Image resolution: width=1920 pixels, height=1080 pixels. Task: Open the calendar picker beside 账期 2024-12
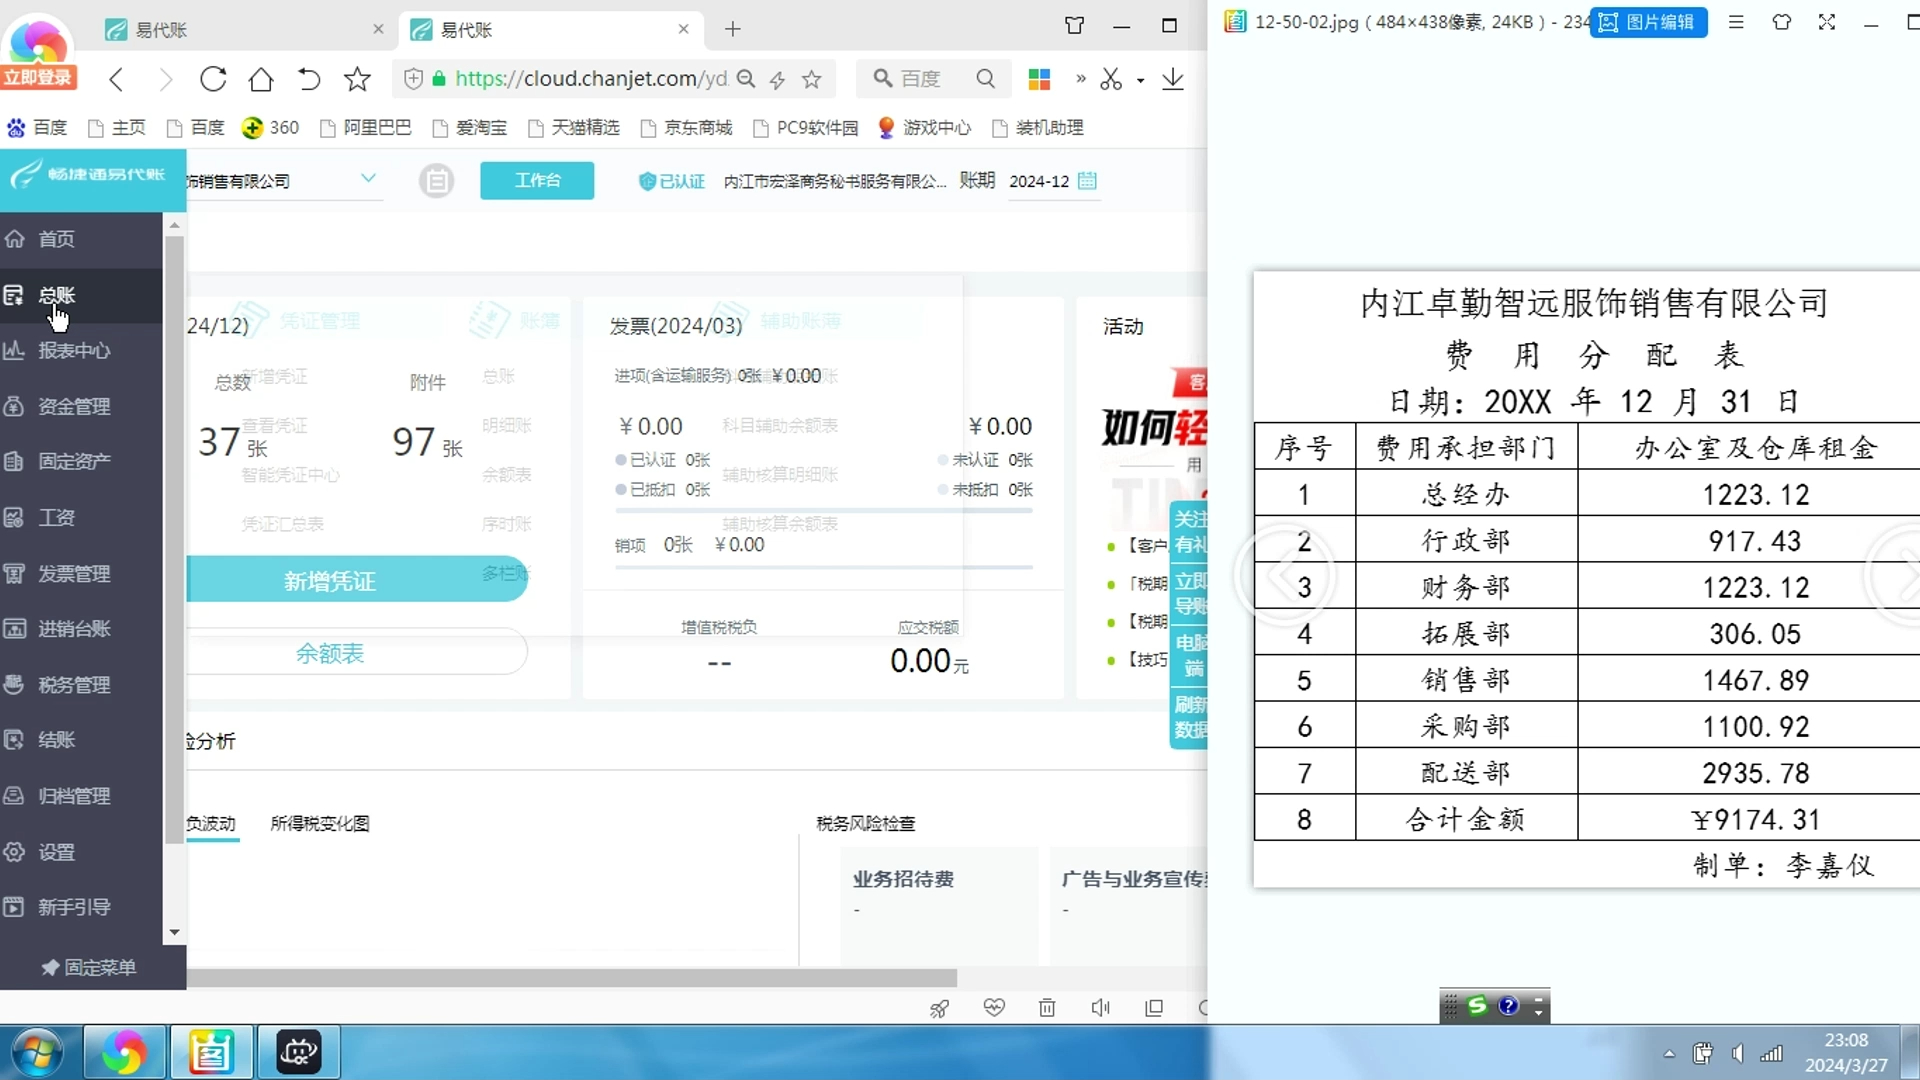coord(1089,181)
